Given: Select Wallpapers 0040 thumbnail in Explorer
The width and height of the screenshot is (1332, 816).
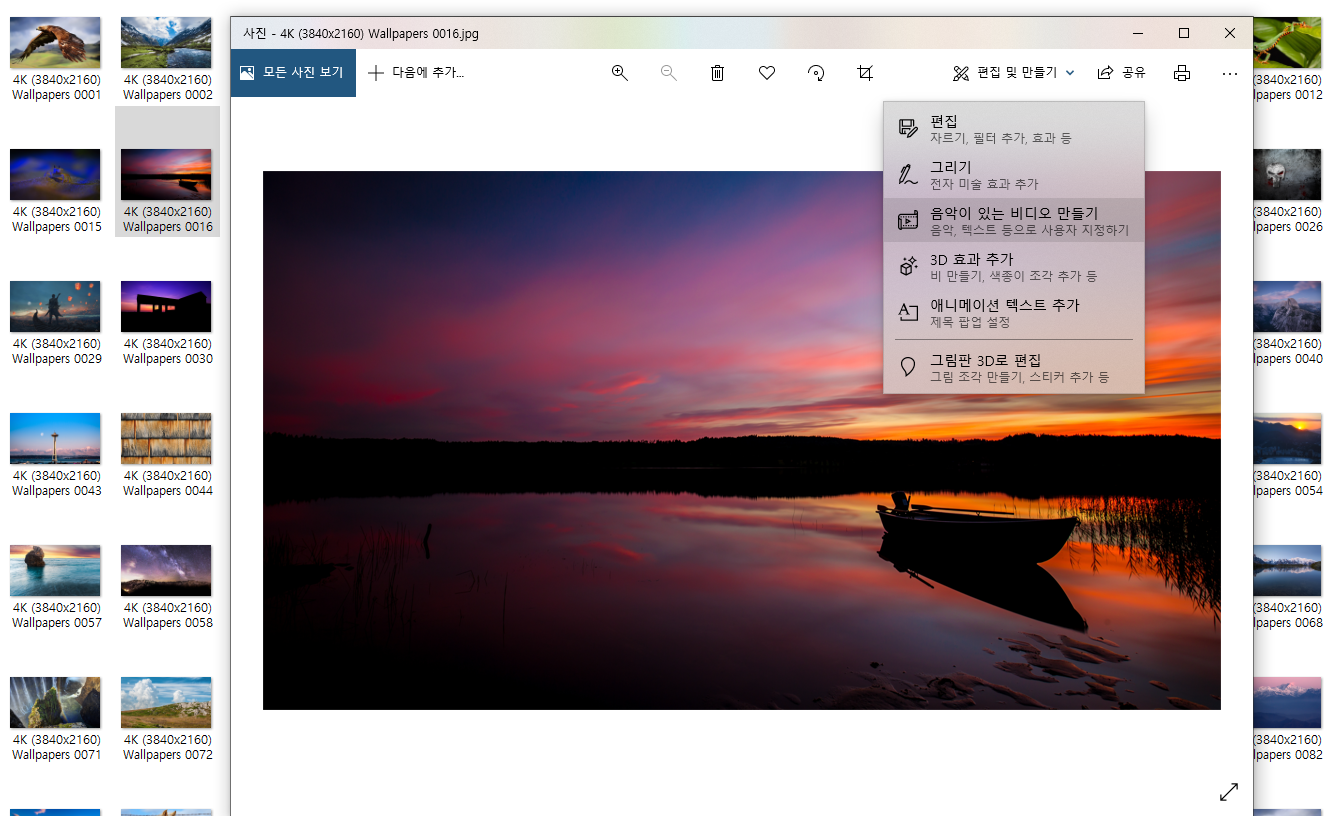Looking at the screenshot, I should (x=1288, y=306).
